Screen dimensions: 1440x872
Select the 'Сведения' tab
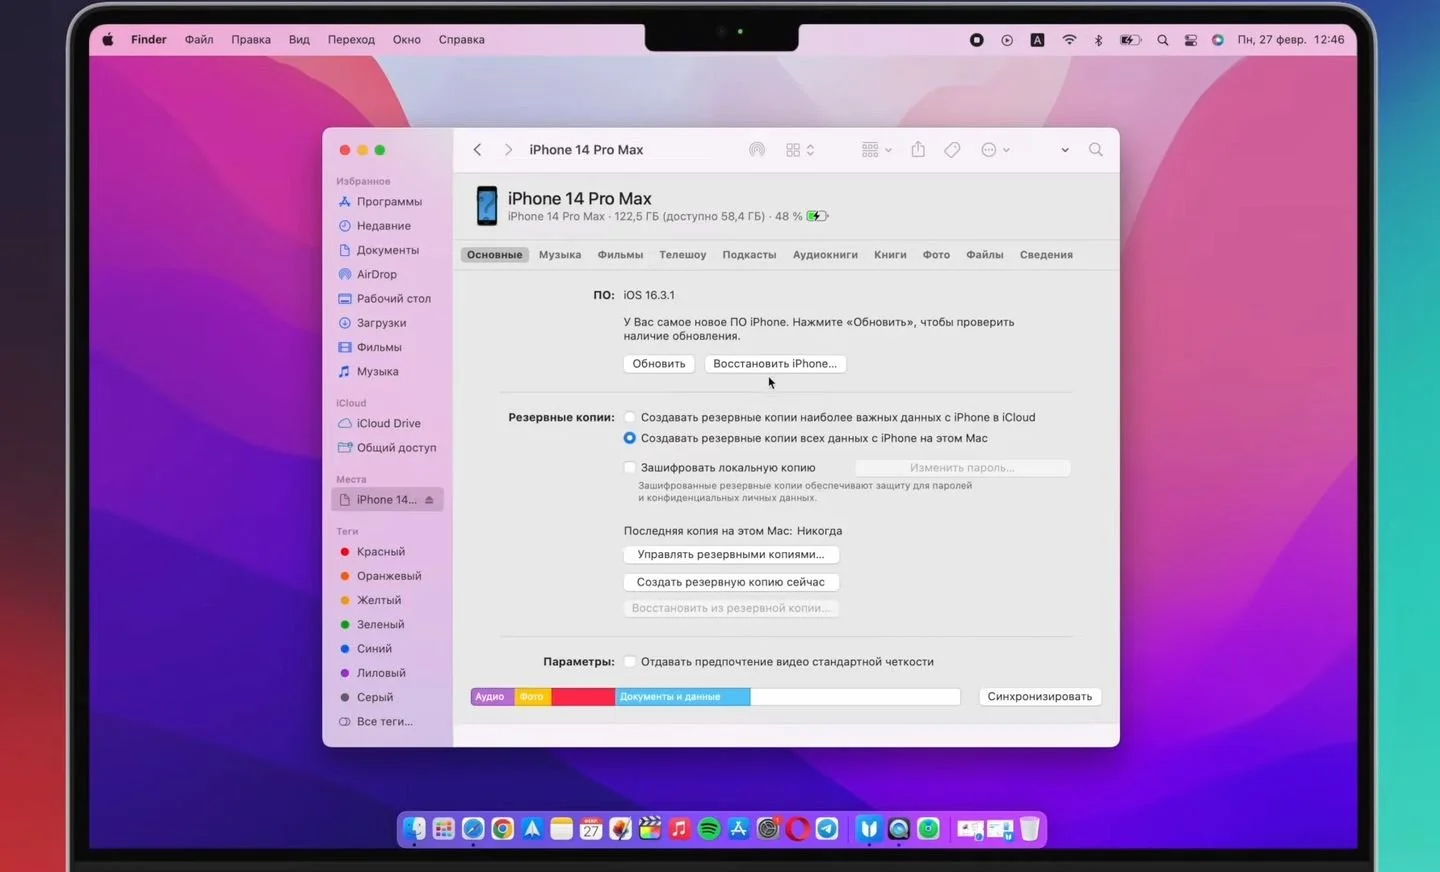point(1046,255)
